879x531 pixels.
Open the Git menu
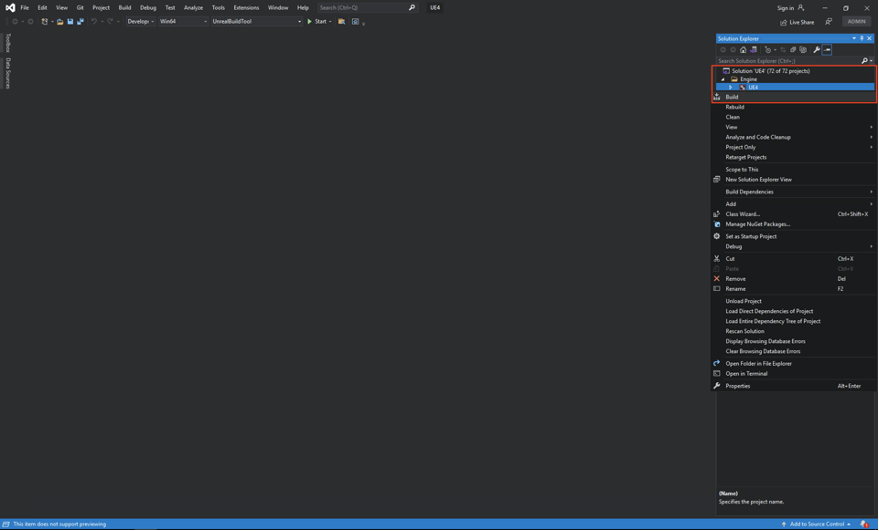click(x=80, y=8)
